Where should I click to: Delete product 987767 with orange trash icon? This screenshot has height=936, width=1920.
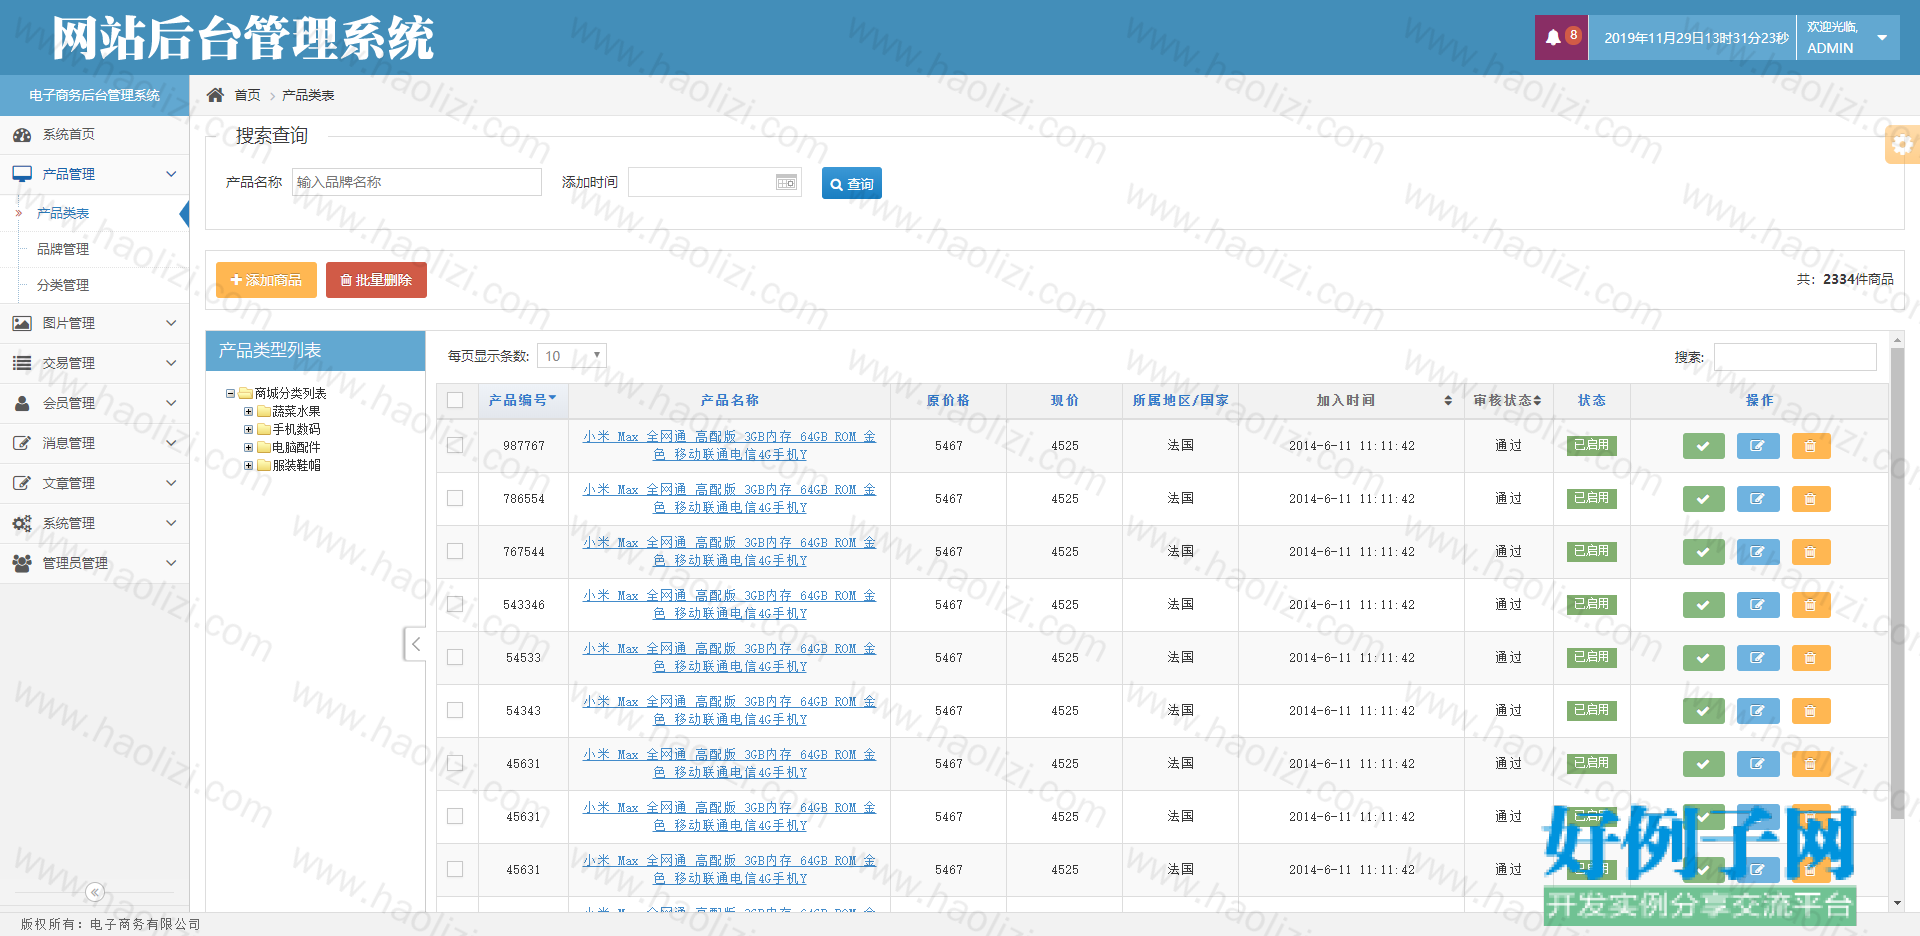click(x=1810, y=446)
